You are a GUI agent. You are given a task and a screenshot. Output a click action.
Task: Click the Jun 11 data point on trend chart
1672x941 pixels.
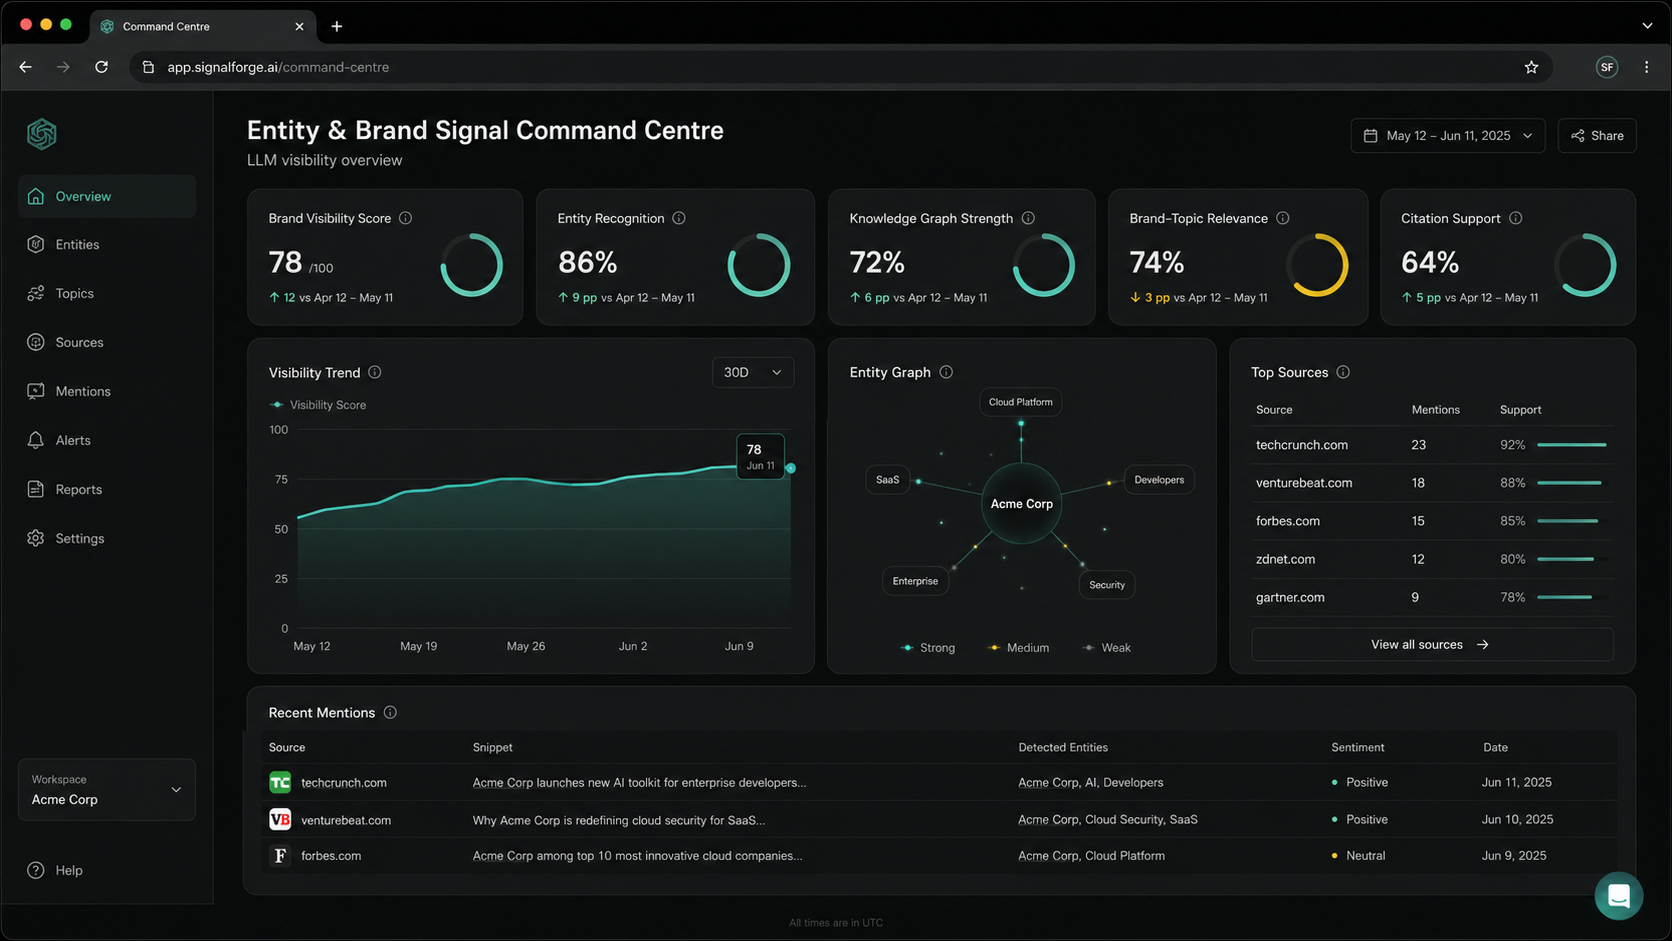(790, 468)
